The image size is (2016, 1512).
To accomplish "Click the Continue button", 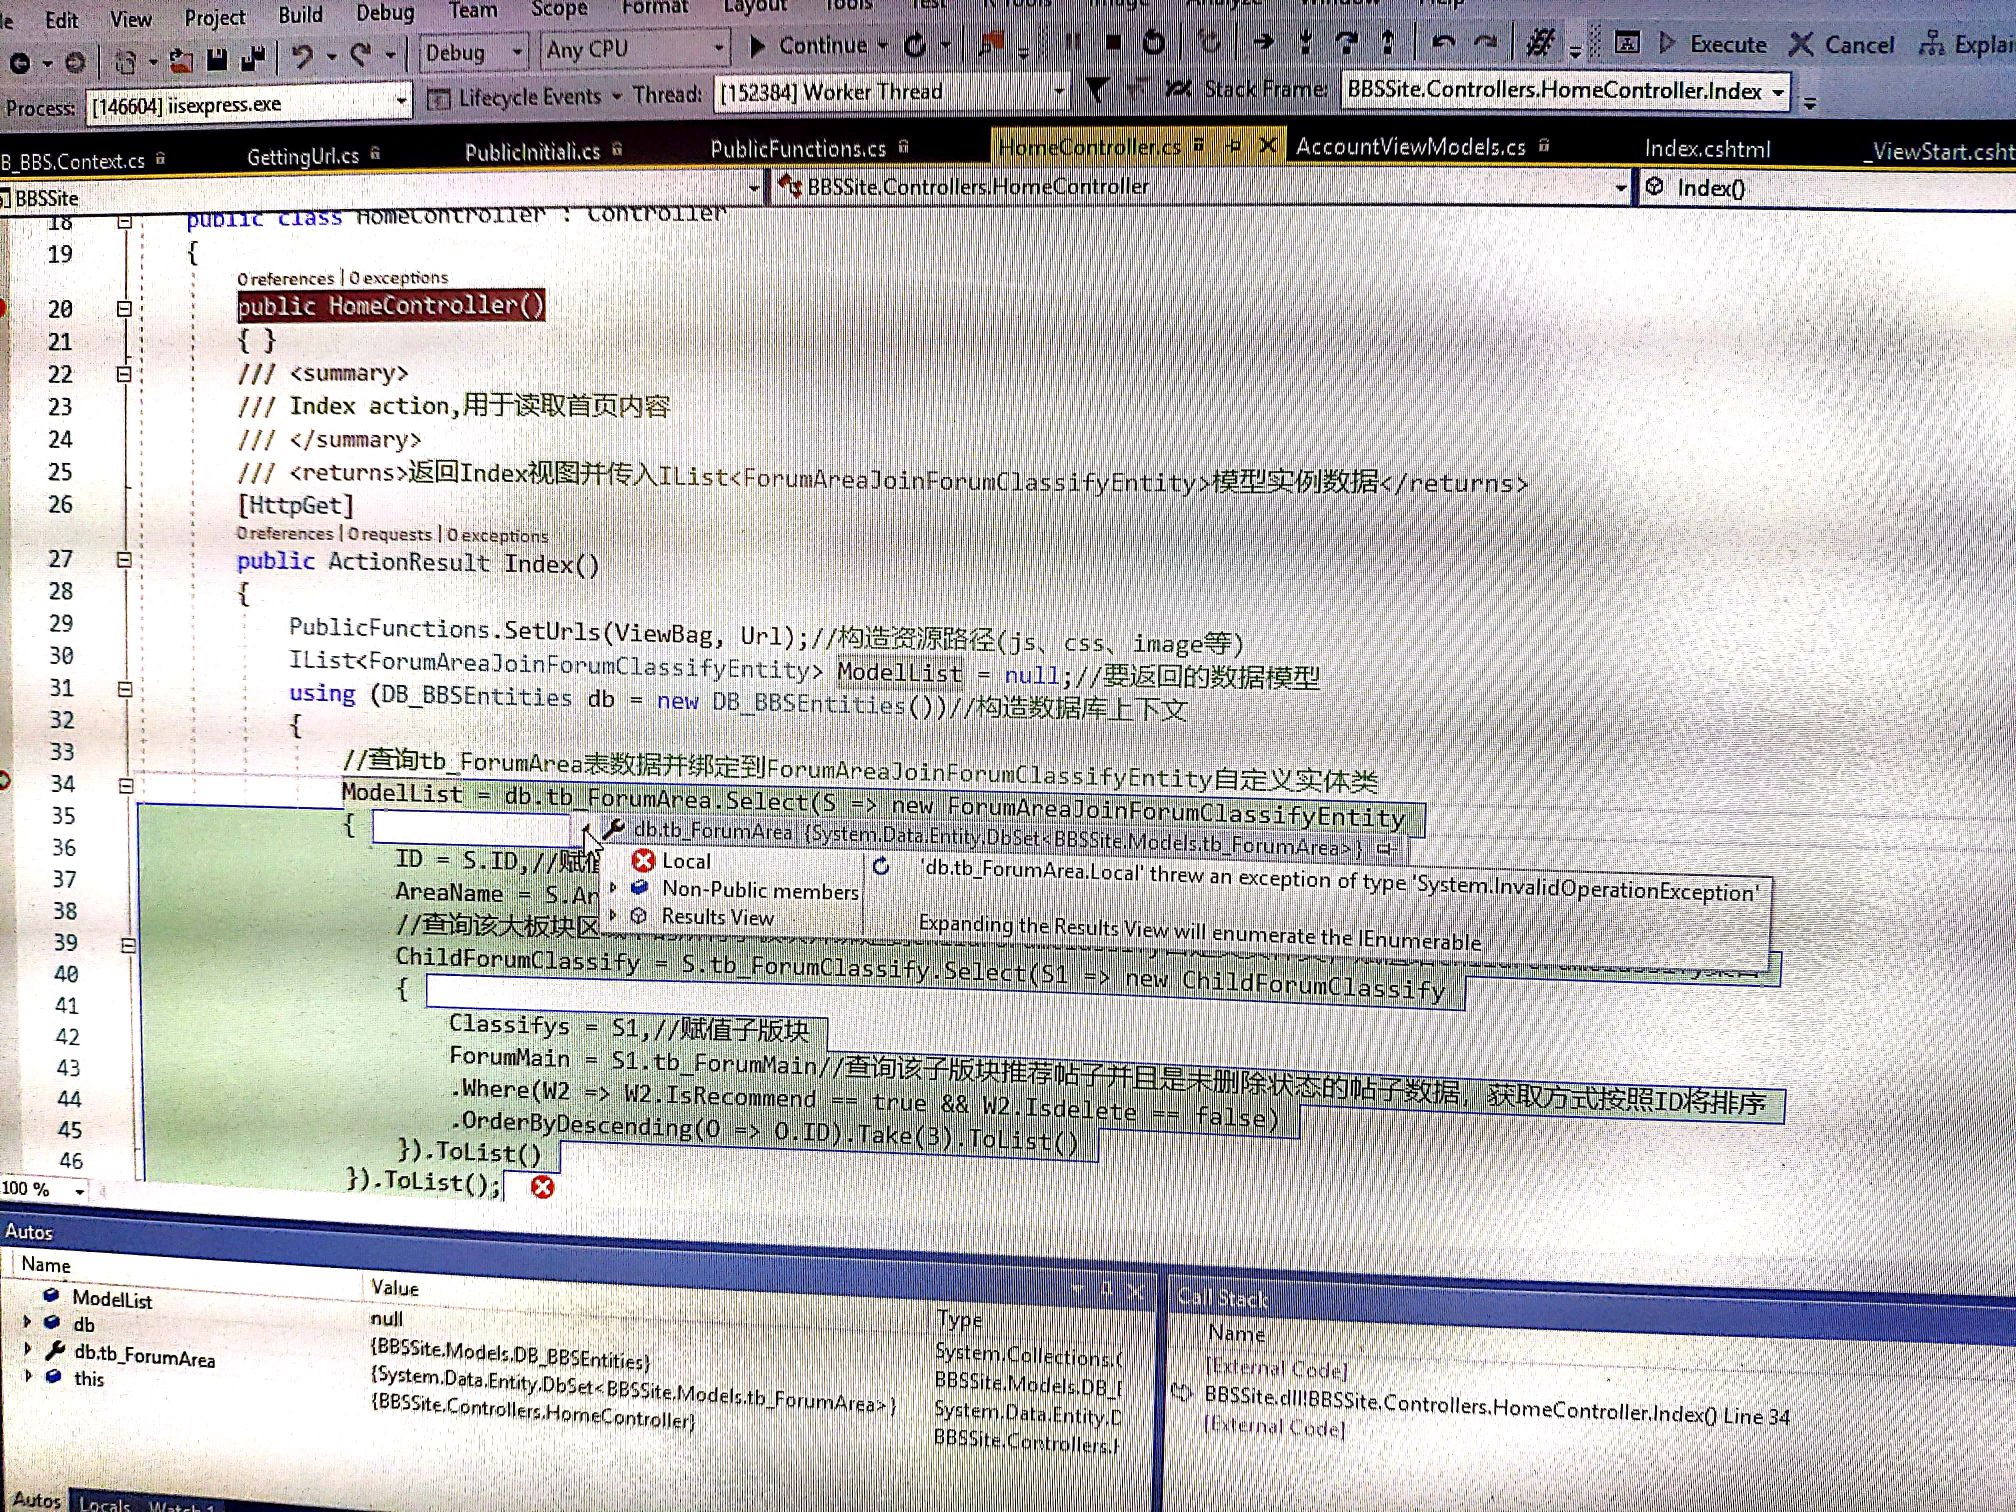I will coord(809,46).
